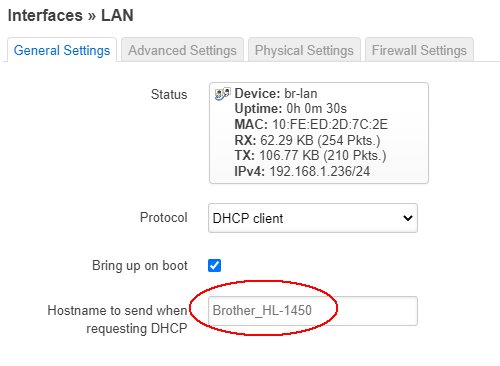Click the TX traffic statistics line
This screenshot has width=500, height=366.
(310, 155)
